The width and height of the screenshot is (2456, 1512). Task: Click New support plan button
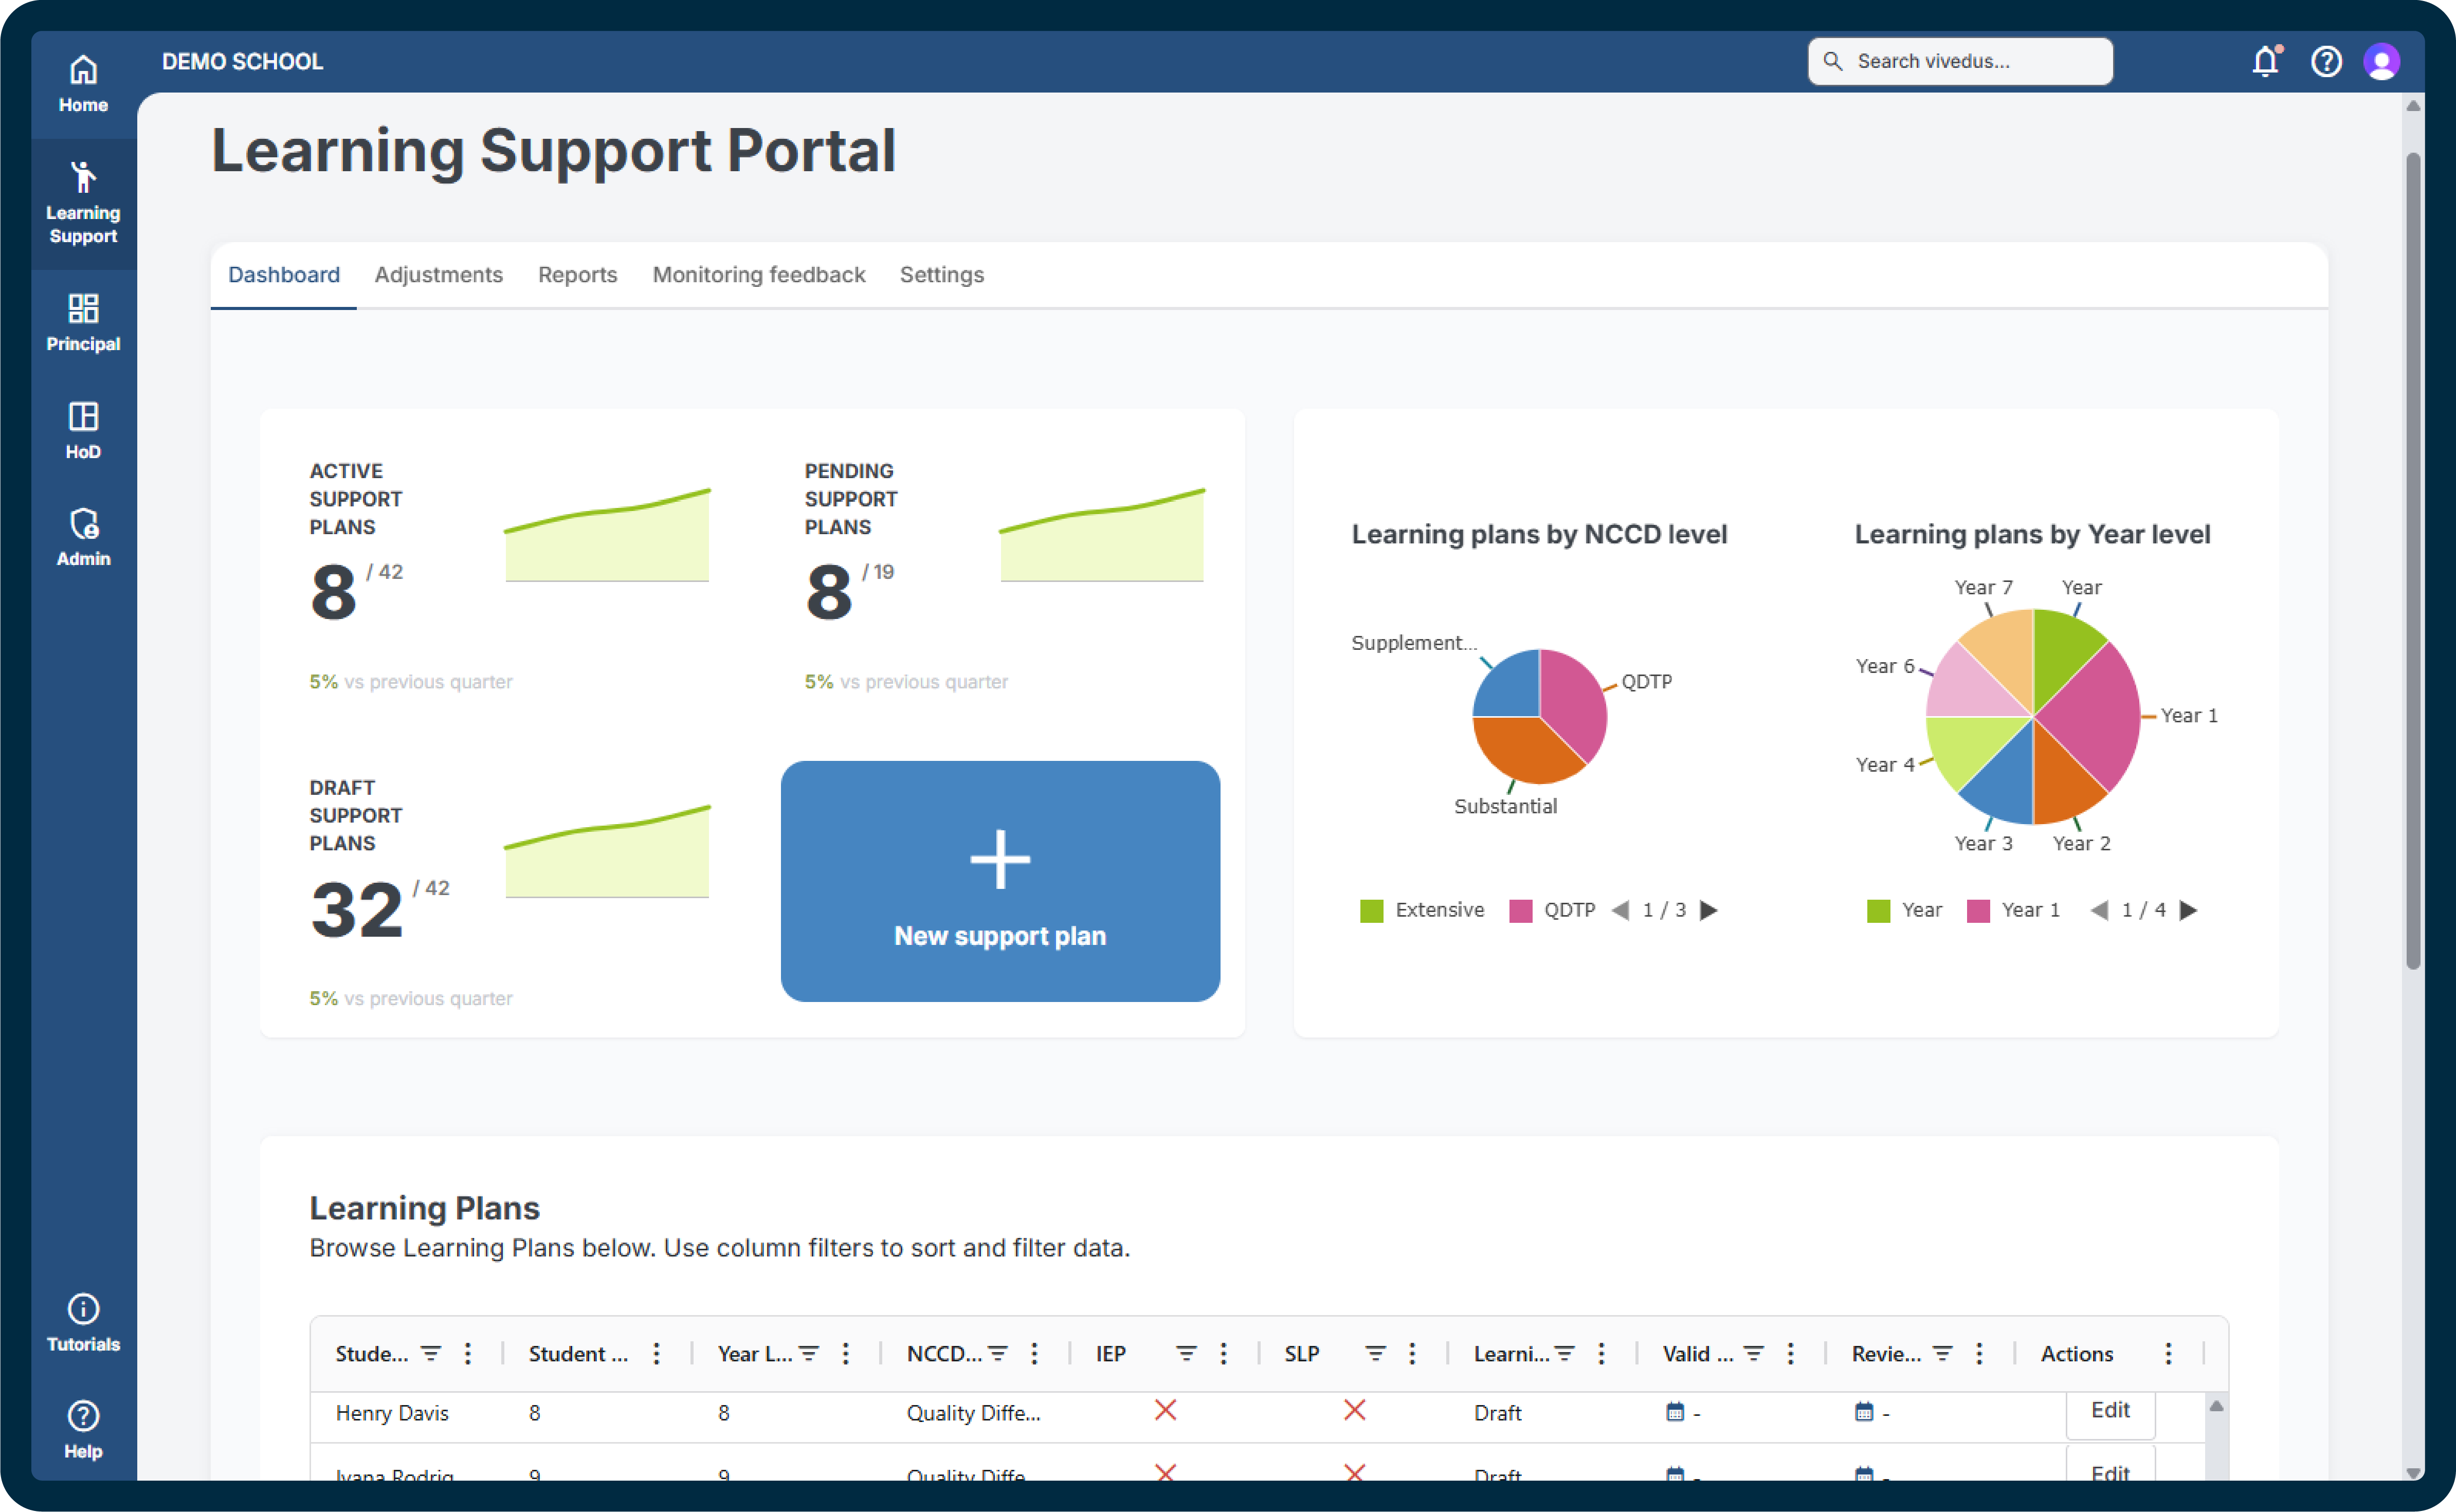coord(1000,881)
